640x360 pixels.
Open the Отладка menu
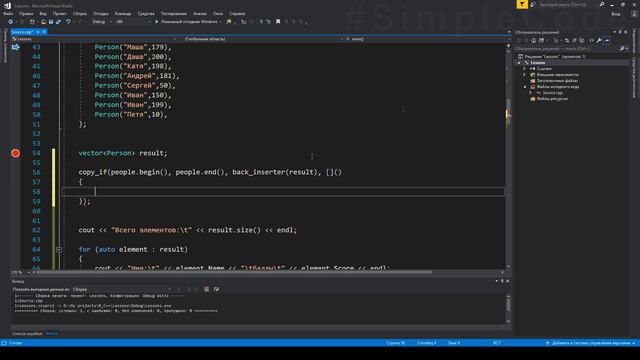tap(100, 13)
